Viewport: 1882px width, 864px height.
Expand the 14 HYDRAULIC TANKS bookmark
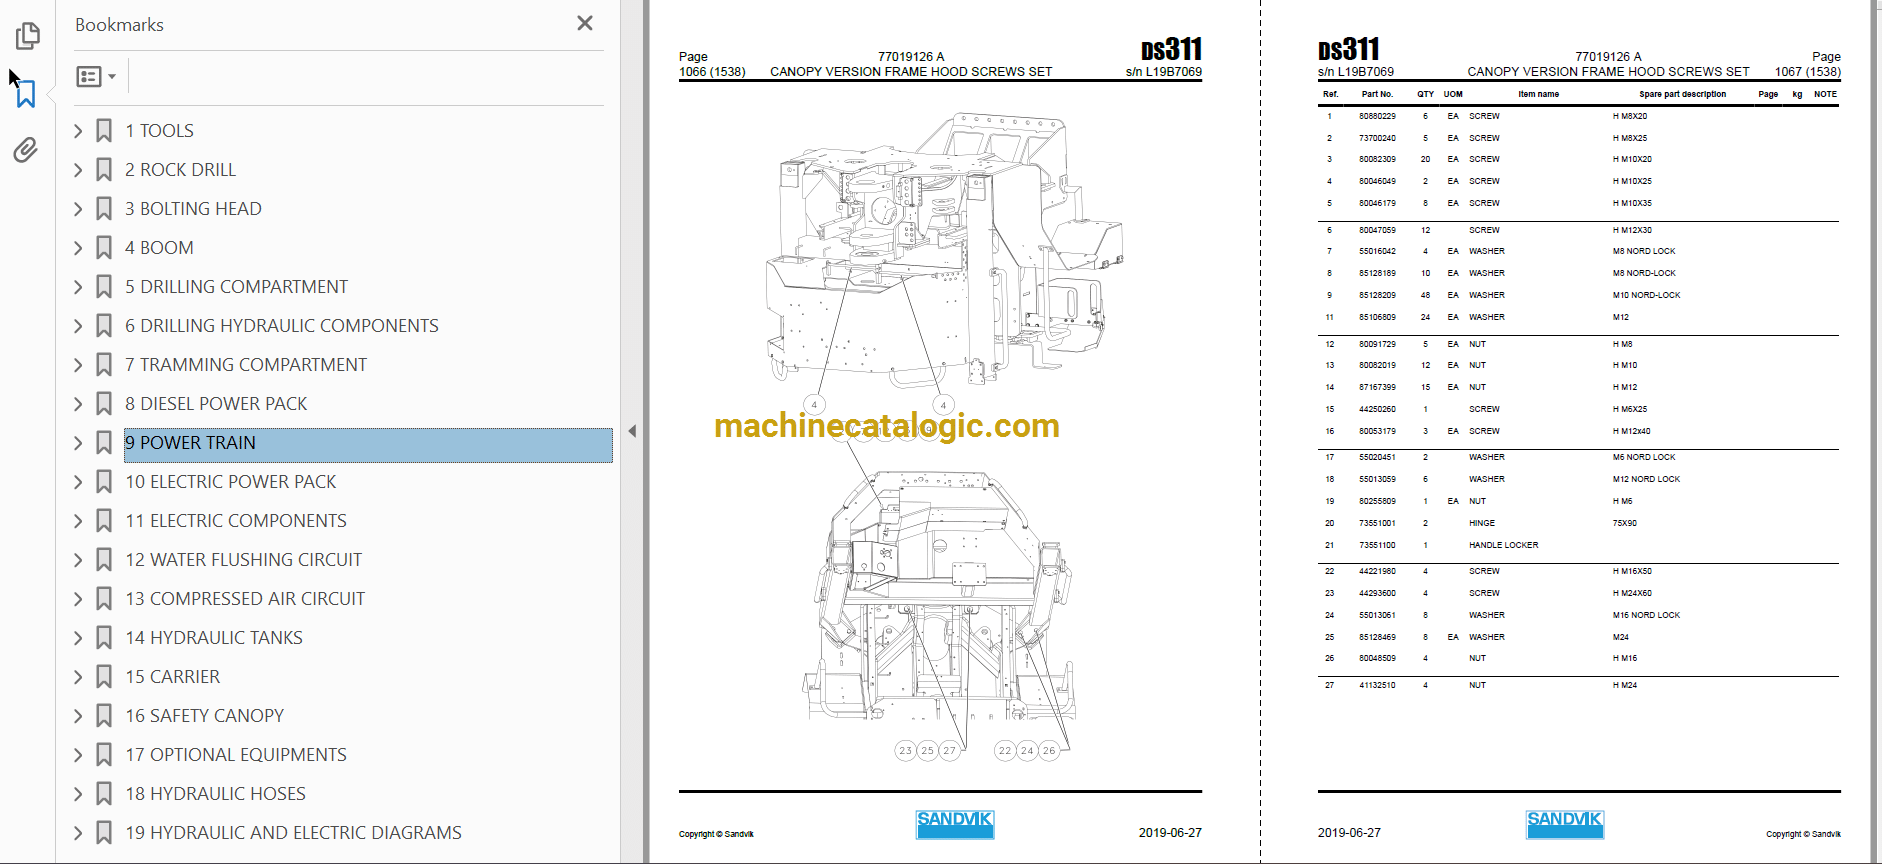78,638
